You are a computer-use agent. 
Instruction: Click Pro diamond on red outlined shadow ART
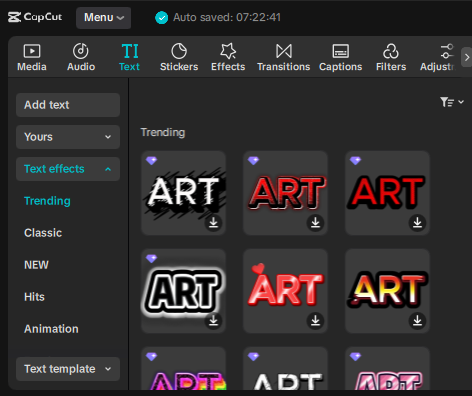(253, 161)
